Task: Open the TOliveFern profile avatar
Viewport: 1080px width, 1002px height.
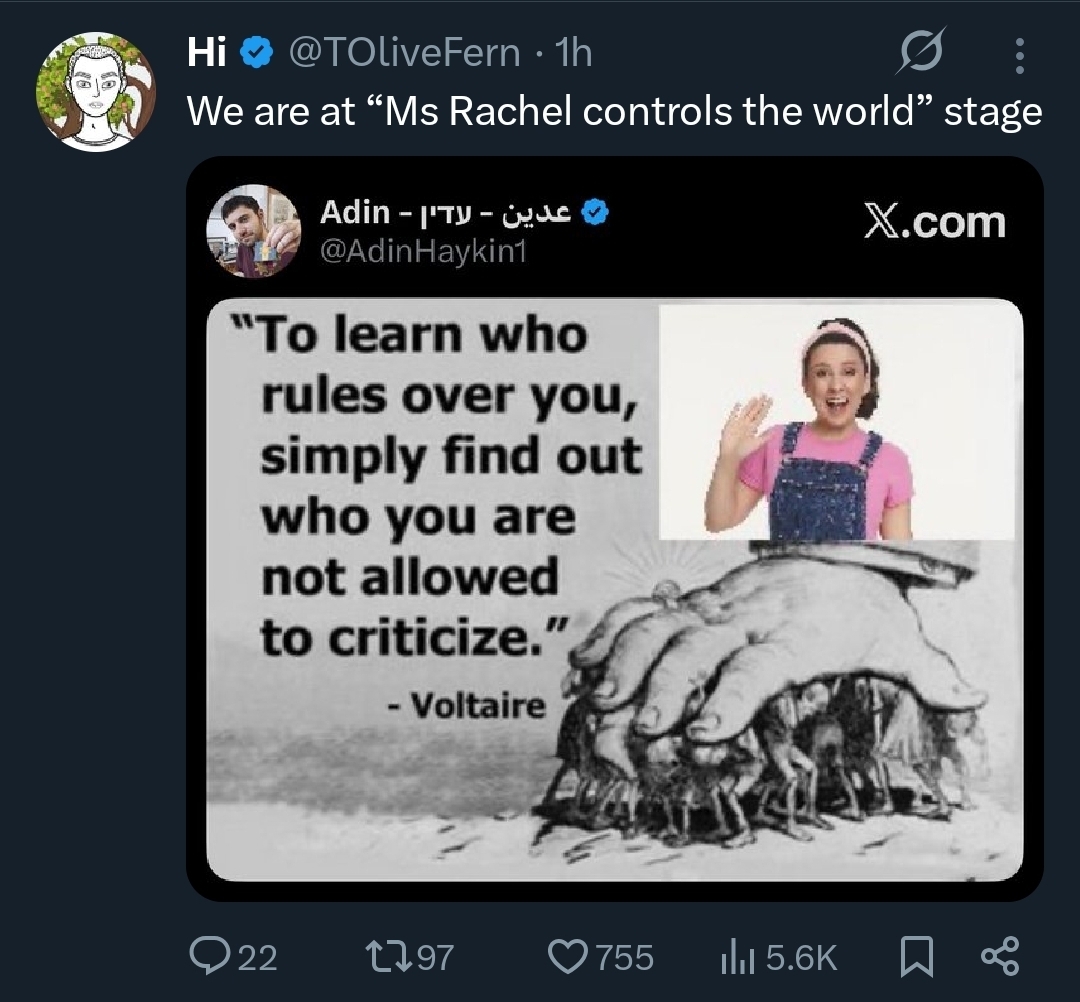Action: (96, 92)
